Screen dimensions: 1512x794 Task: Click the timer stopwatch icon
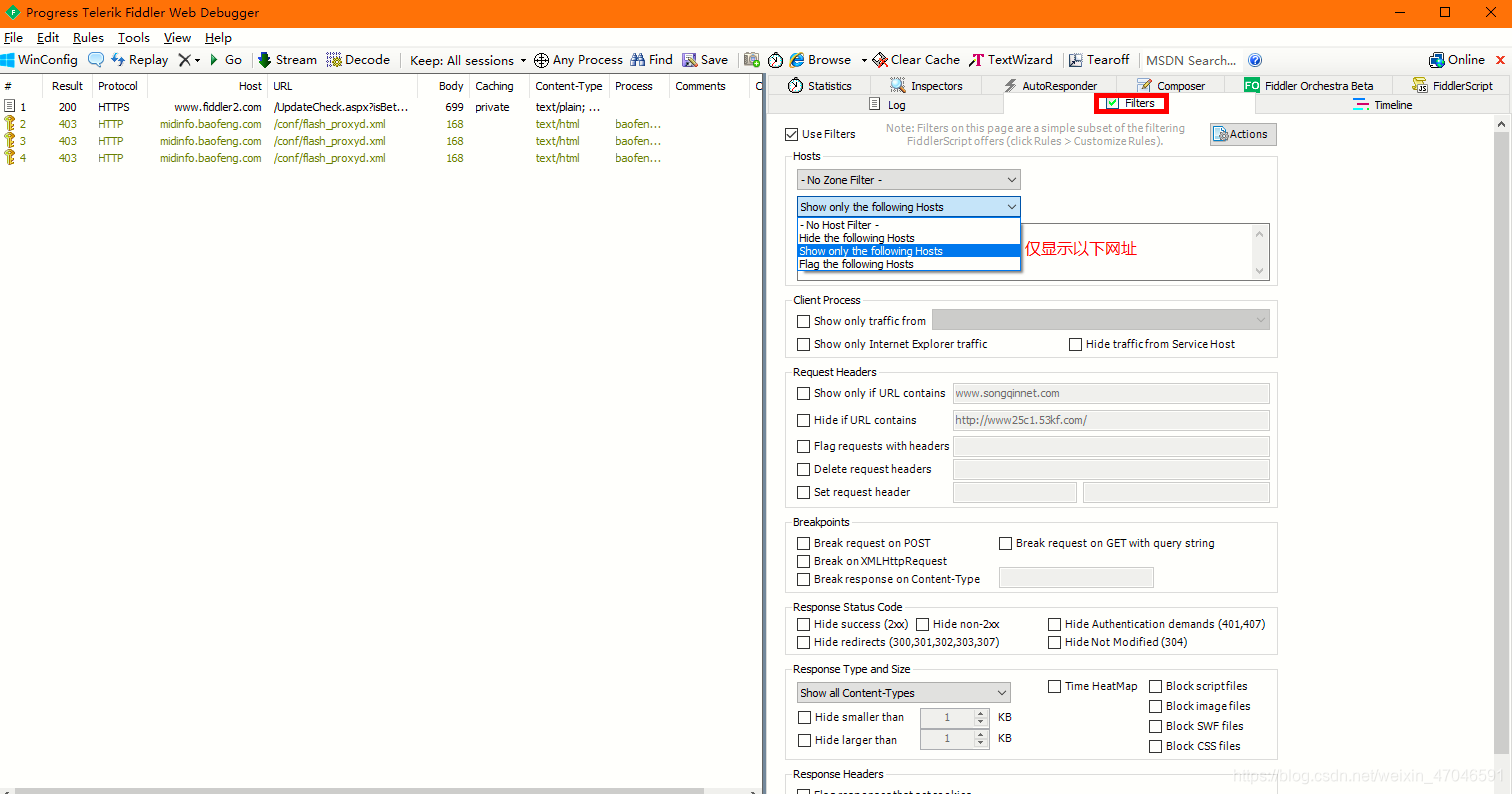(775, 60)
